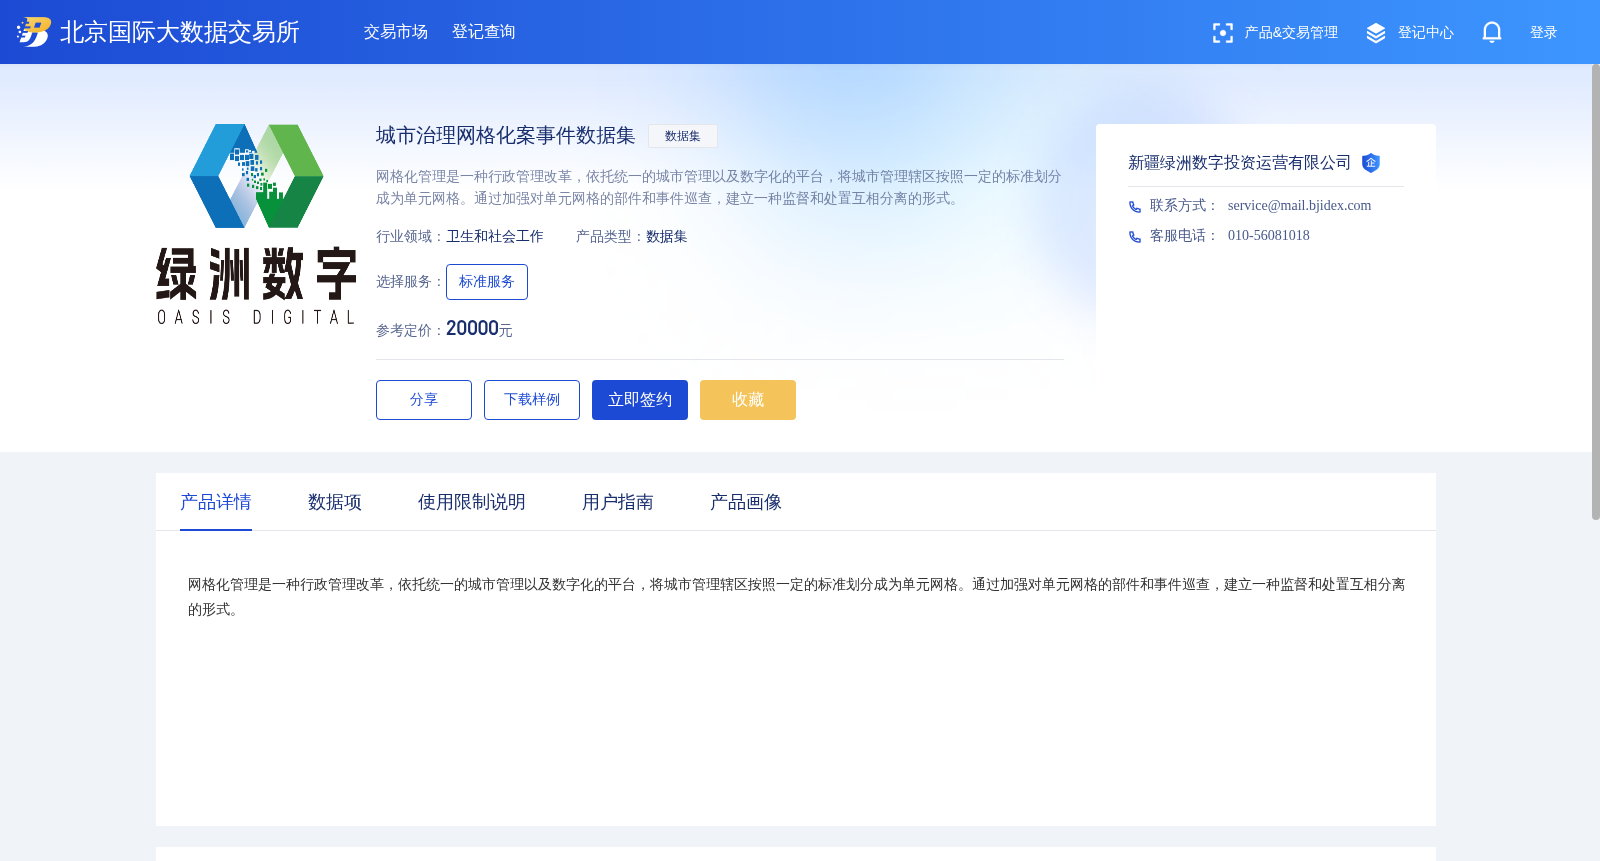The image size is (1600, 861).
Task: Click the email service@mail.bjidex.com
Action: tap(1300, 206)
